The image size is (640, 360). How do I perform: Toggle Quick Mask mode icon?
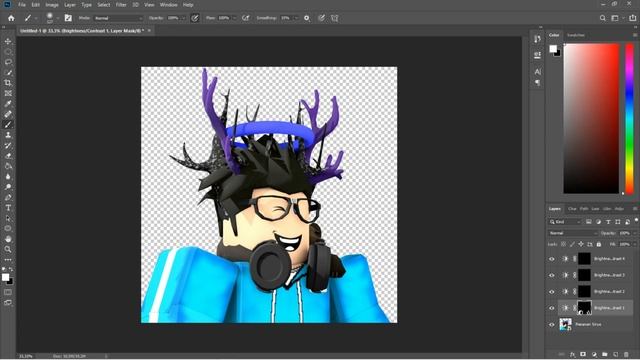point(8,292)
